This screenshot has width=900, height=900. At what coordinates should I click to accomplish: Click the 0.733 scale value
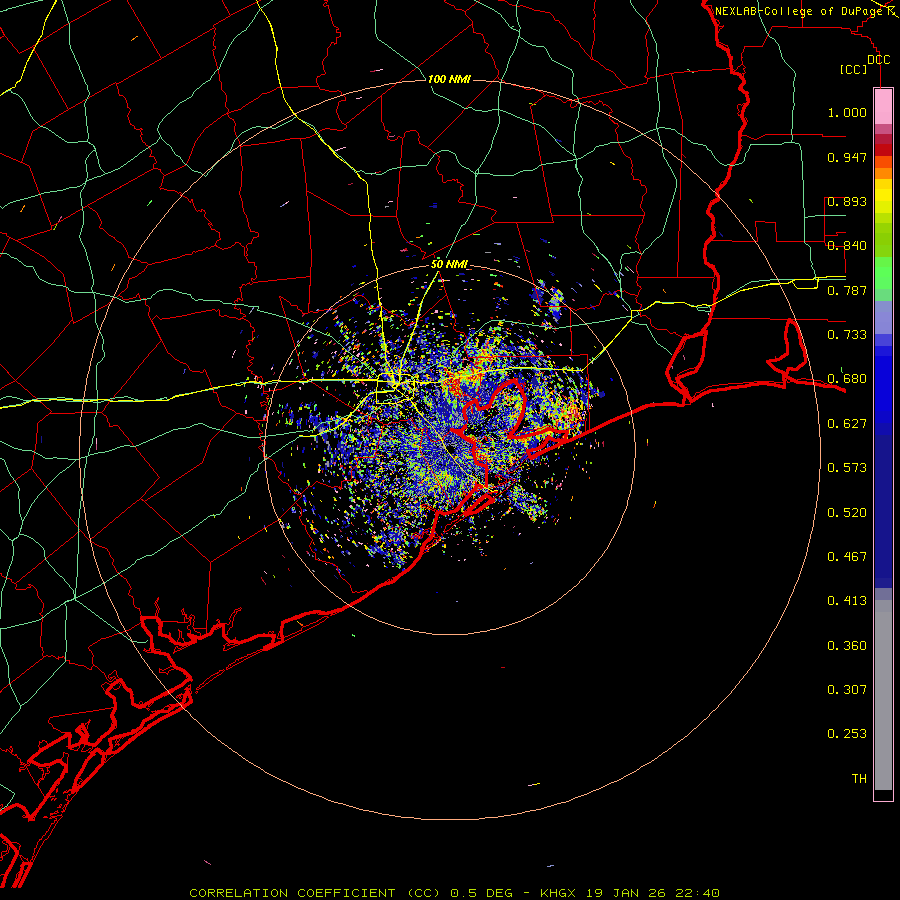click(x=847, y=335)
